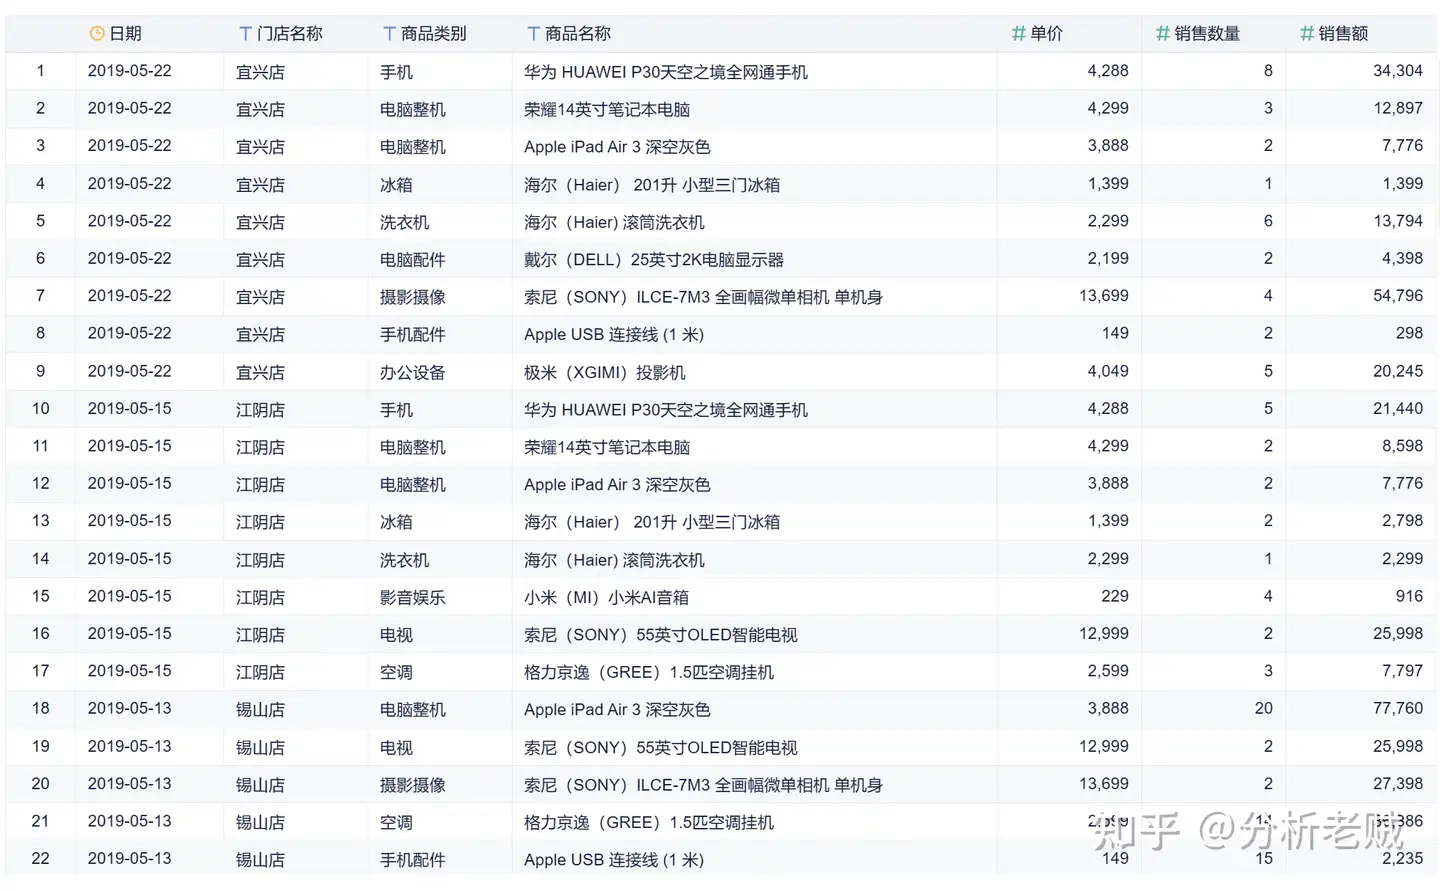The height and width of the screenshot is (891, 1440).
Task: Click row number 7
Action: [40, 296]
